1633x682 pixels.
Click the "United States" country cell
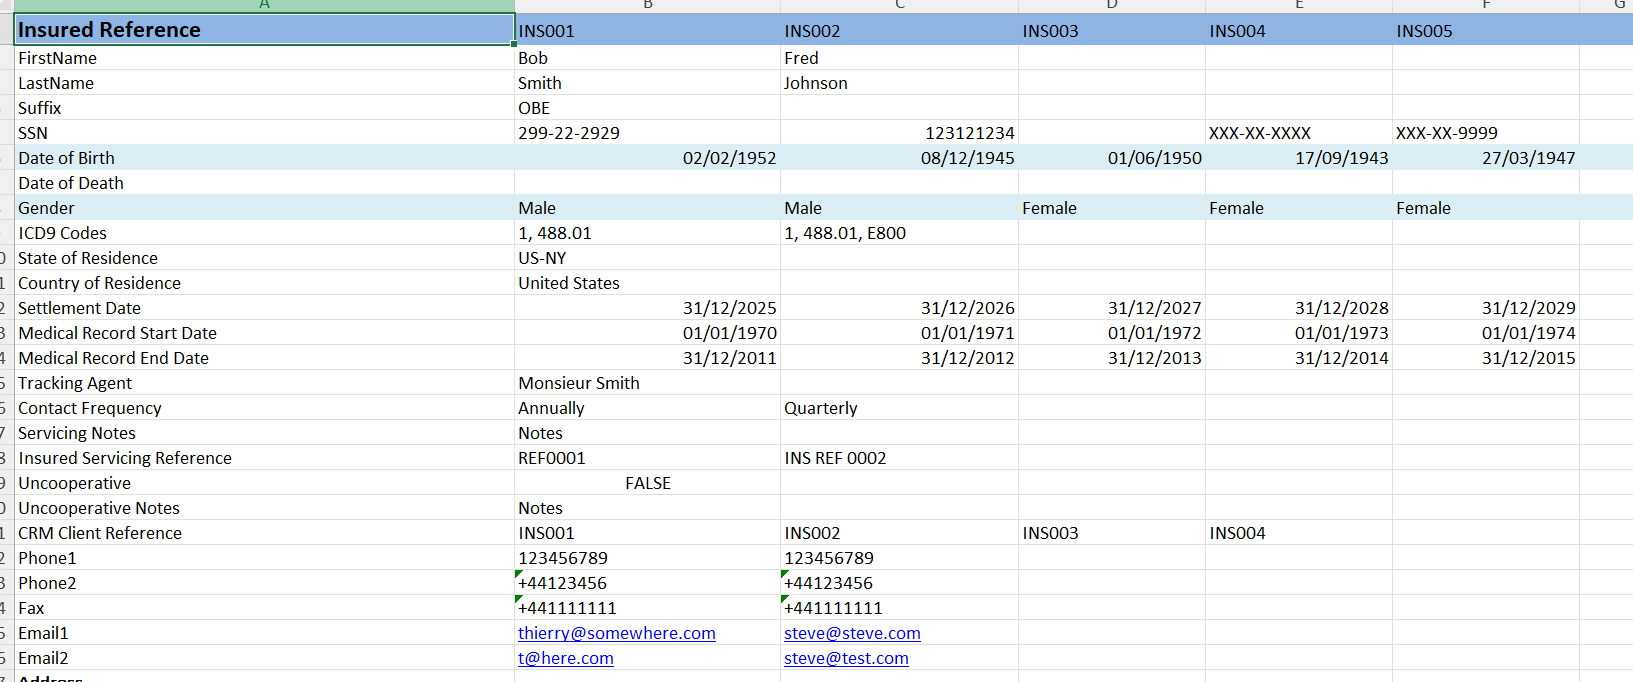point(569,283)
